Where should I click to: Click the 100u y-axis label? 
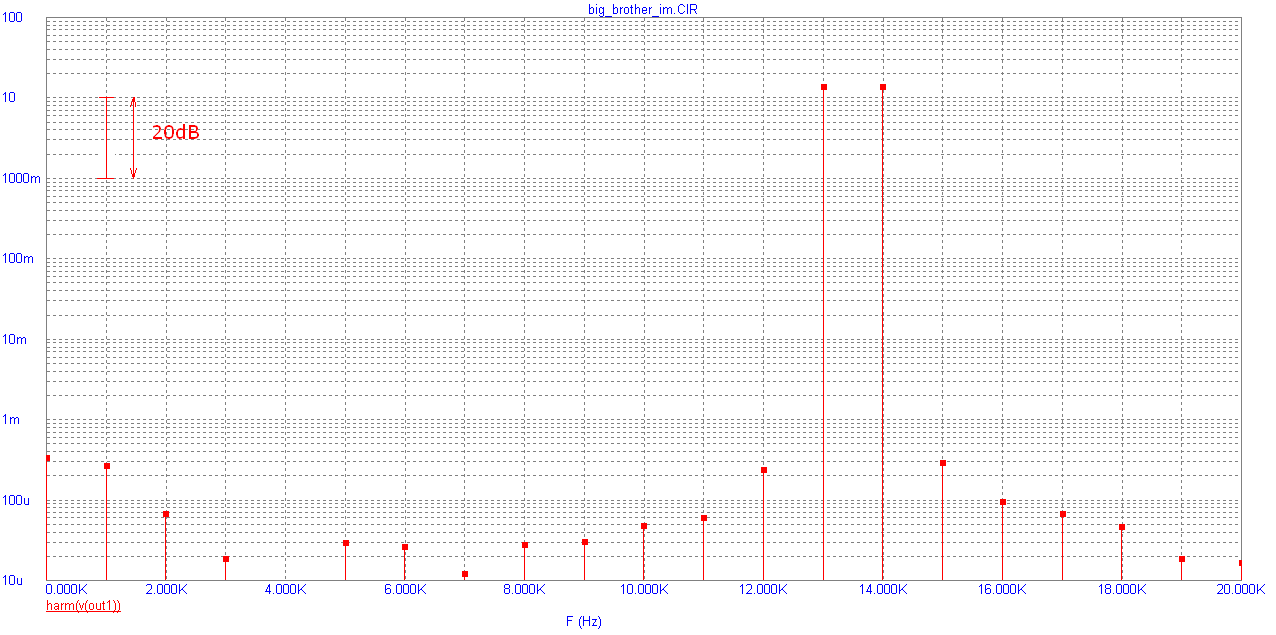[16, 500]
